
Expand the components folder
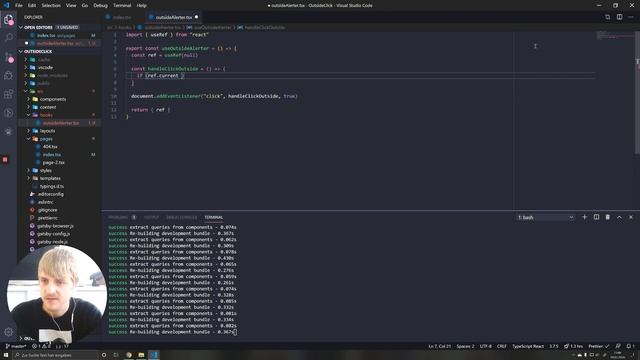click(x=53, y=99)
